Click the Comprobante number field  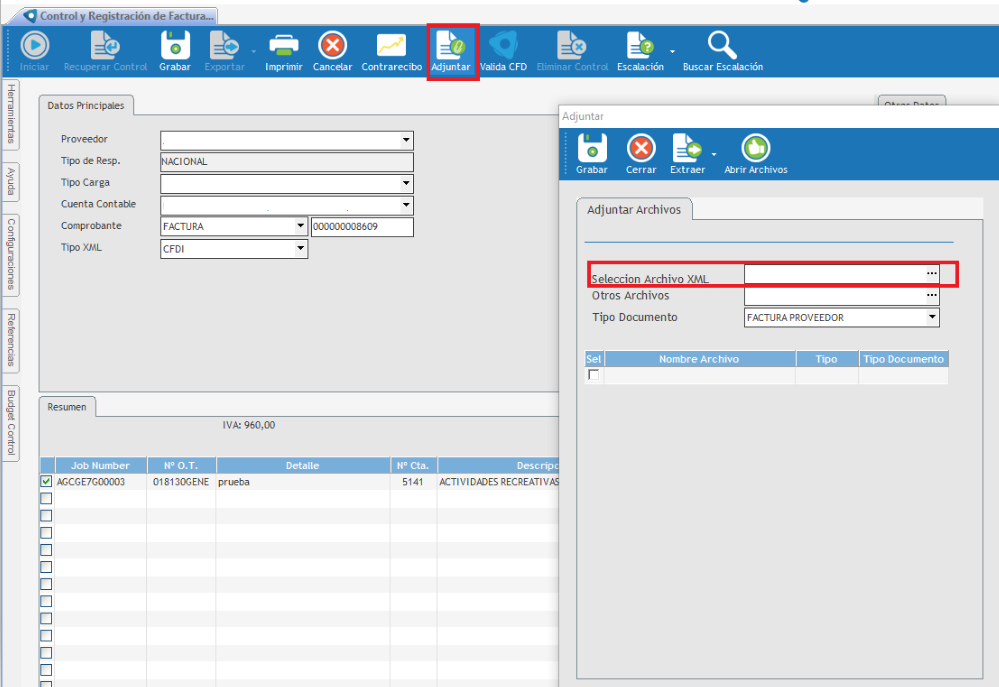[362, 227]
